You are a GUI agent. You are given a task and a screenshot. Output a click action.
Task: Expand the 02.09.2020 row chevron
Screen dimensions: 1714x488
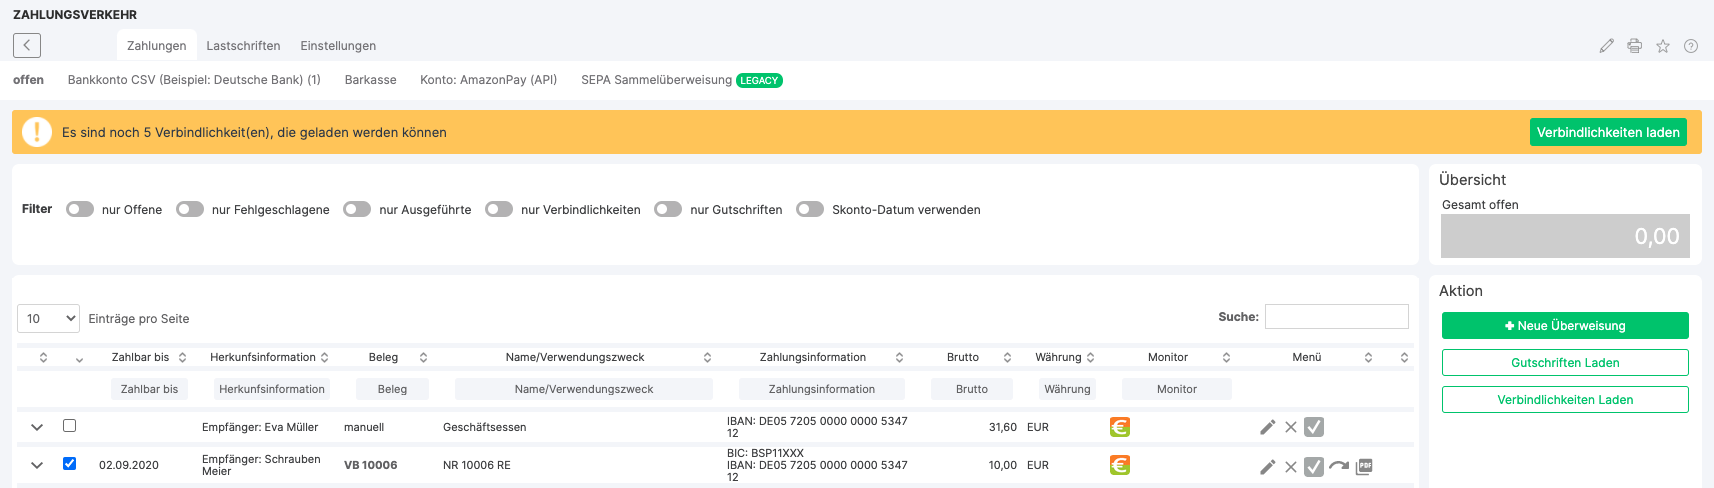pyautogui.click(x=37, y=465)
